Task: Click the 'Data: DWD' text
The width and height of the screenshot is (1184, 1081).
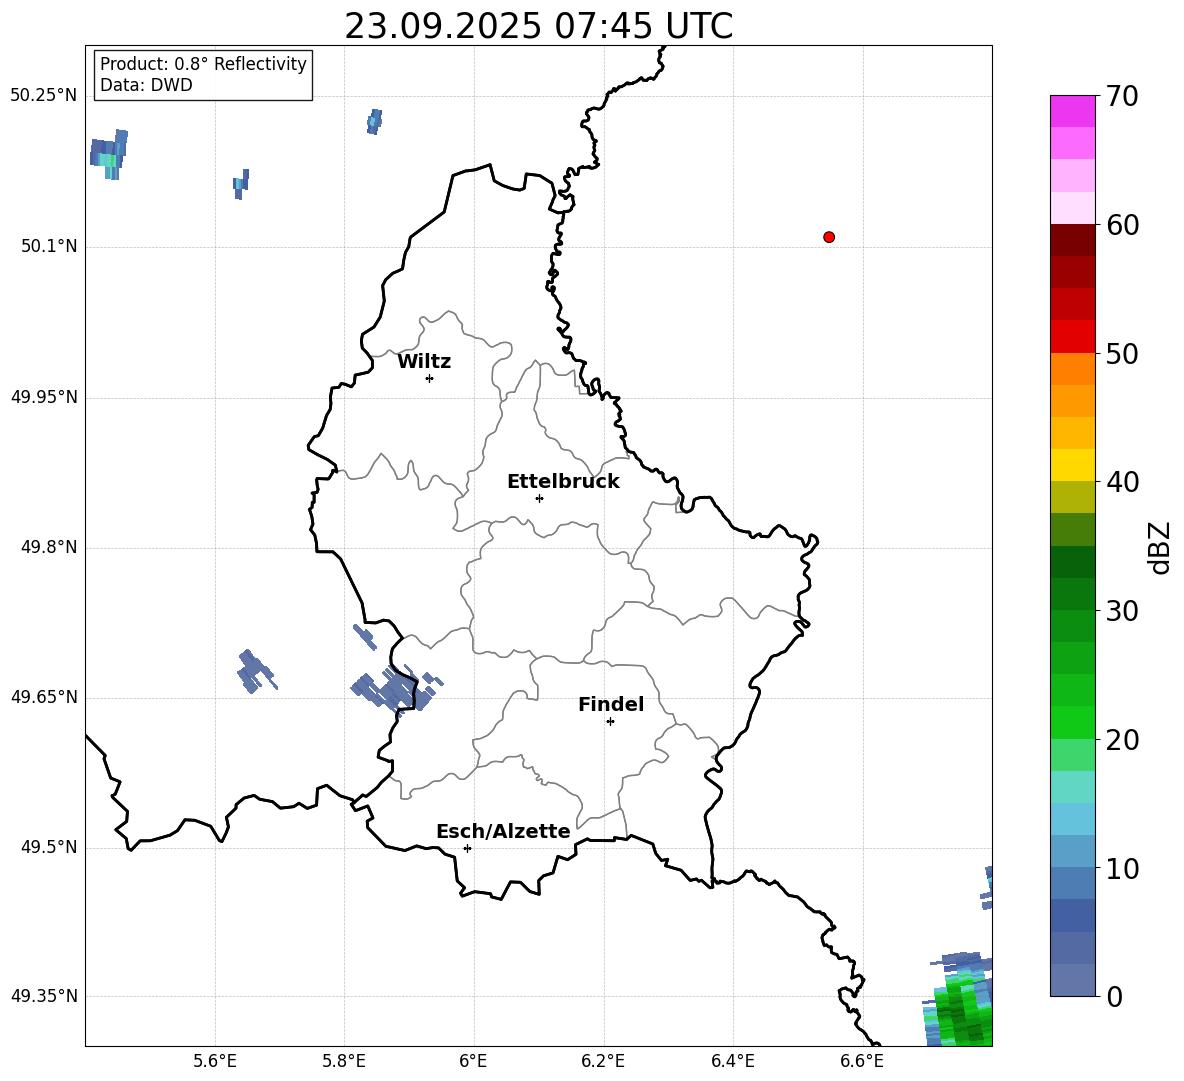Action: click(146, 85)
